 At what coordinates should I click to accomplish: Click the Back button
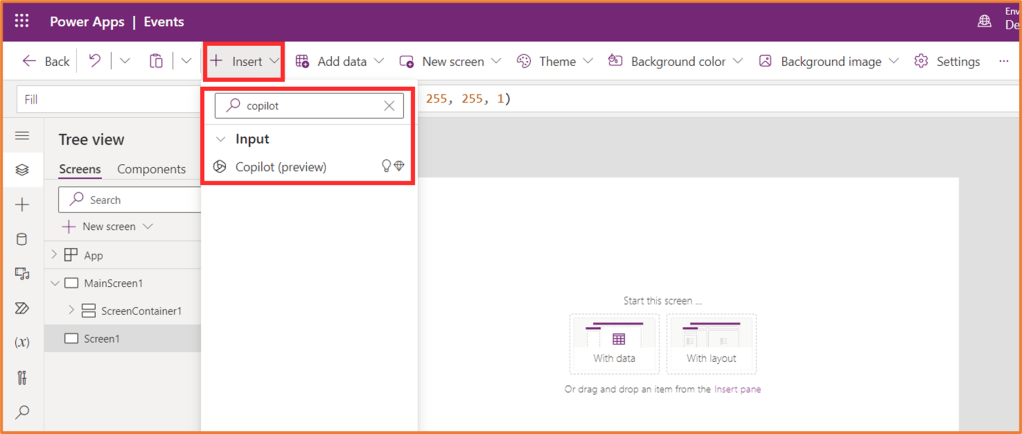46,61
